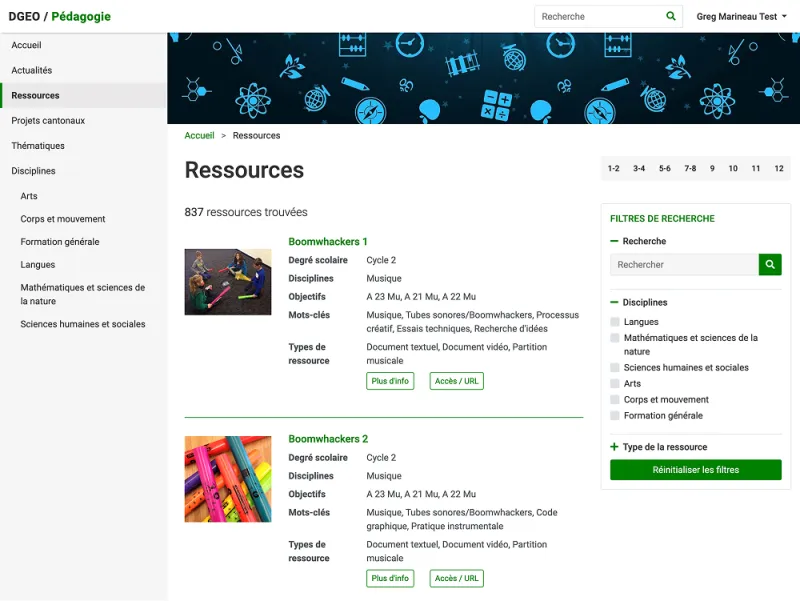Open Actualités in the sidebar

click(32, 70)
